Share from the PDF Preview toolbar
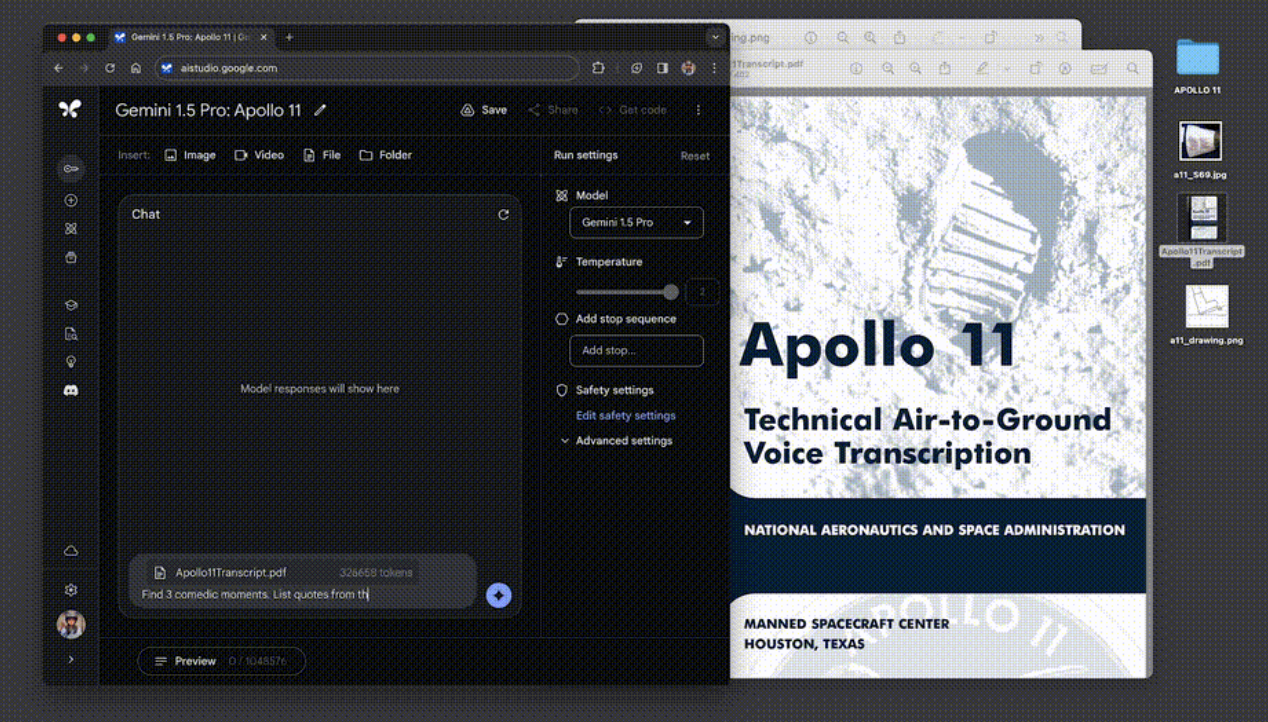 (945, 69)
